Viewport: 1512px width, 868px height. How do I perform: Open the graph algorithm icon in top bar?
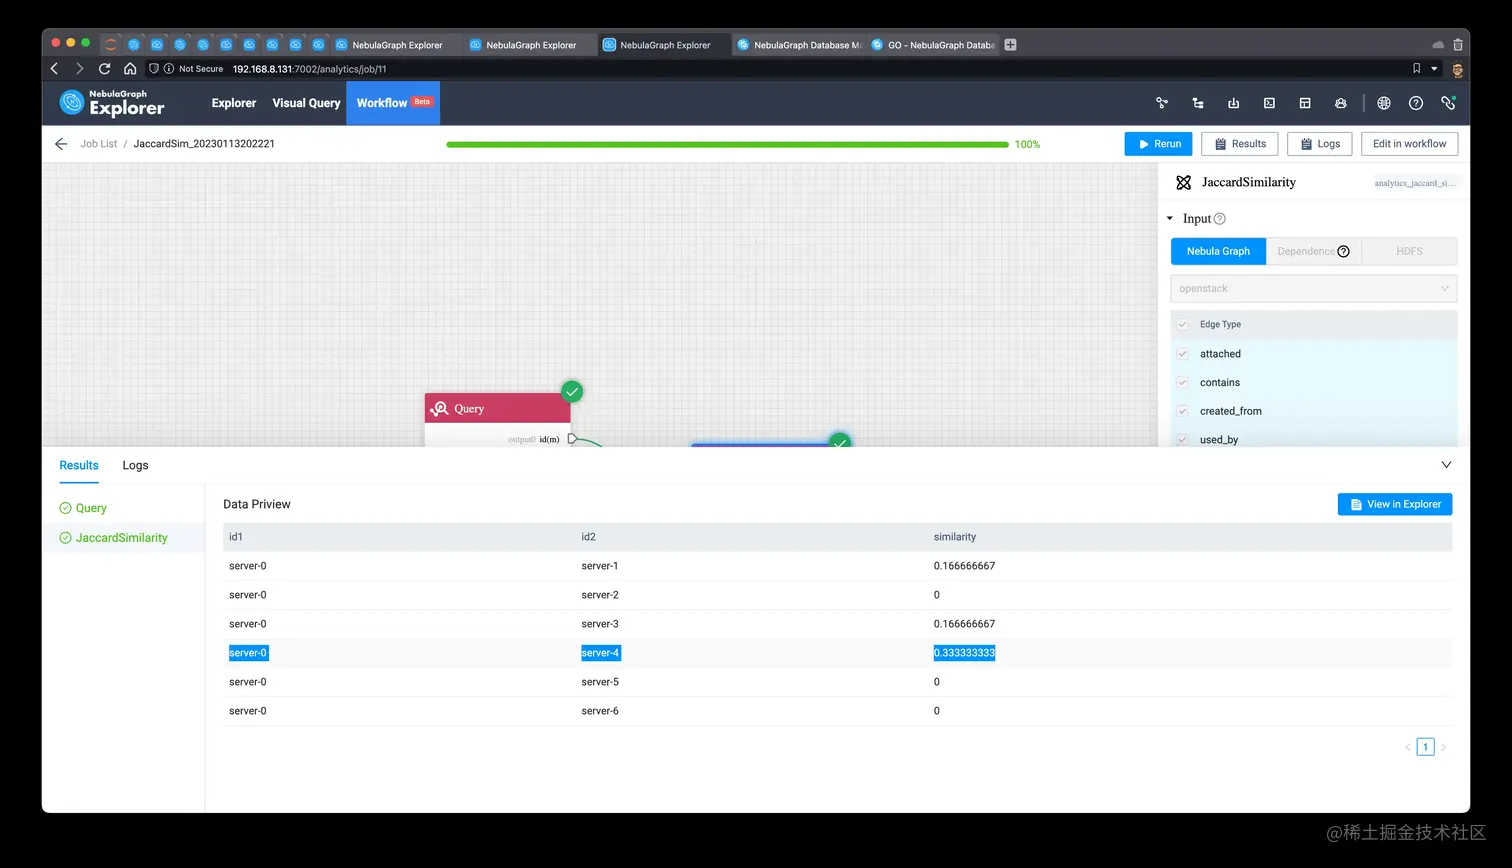(1162, 103)
